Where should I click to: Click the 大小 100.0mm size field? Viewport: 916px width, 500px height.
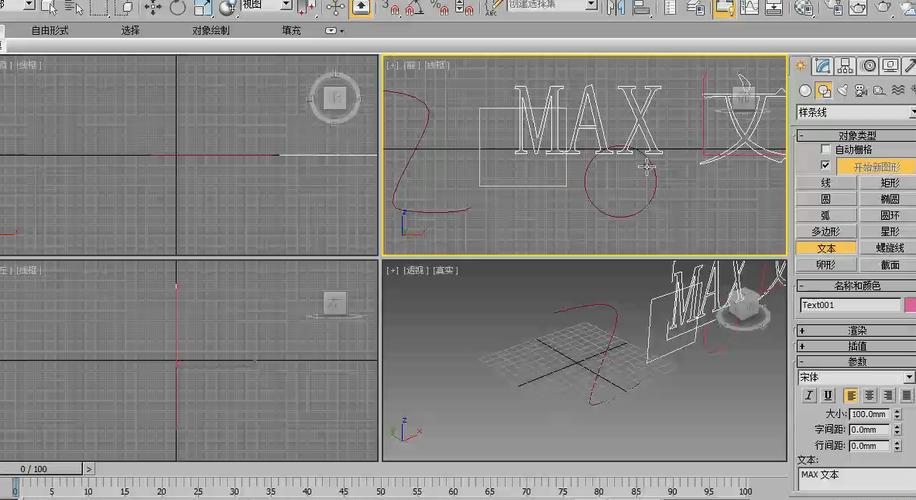coord(869,414)
